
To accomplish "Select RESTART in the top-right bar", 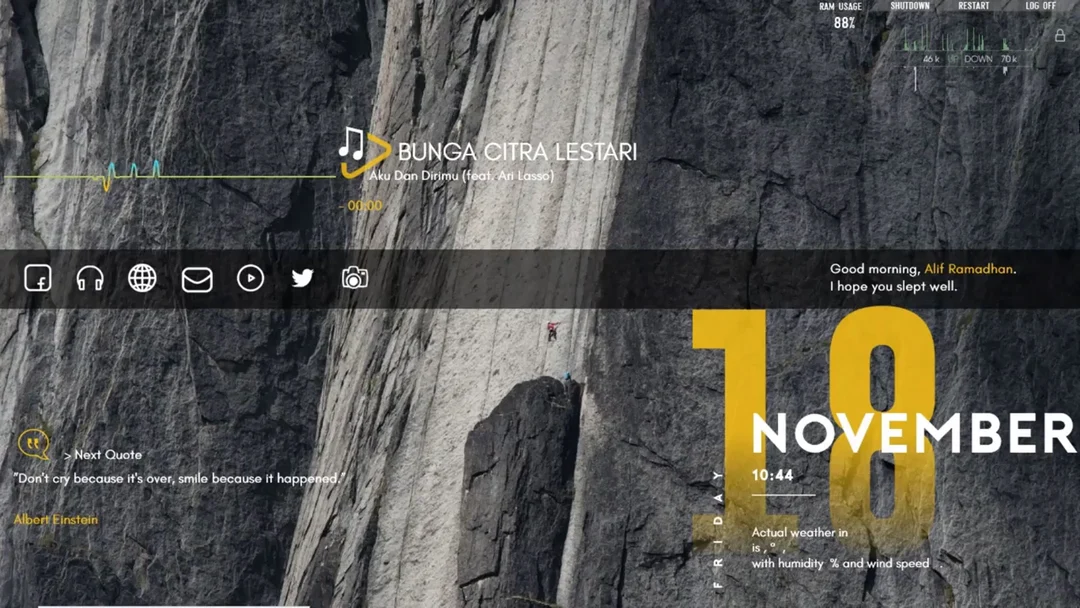I will (972, 6).
